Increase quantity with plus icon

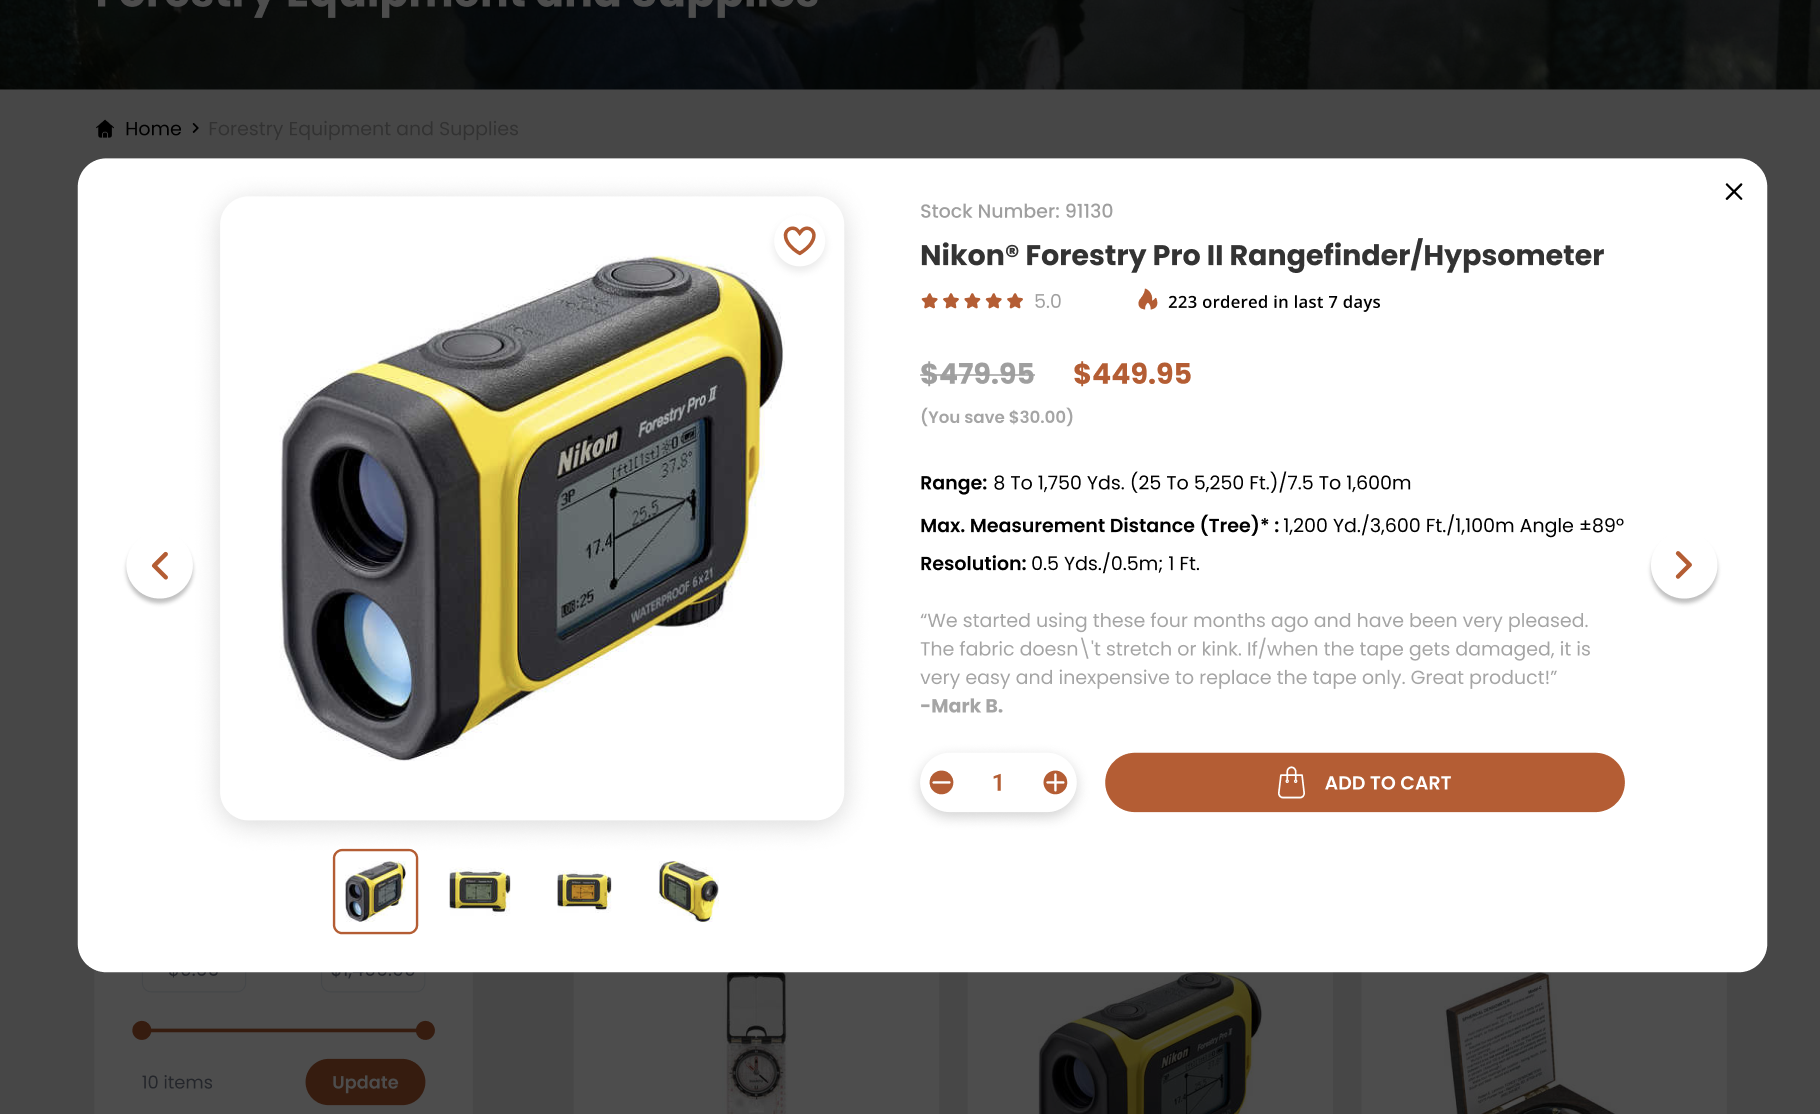[1055, 783]
